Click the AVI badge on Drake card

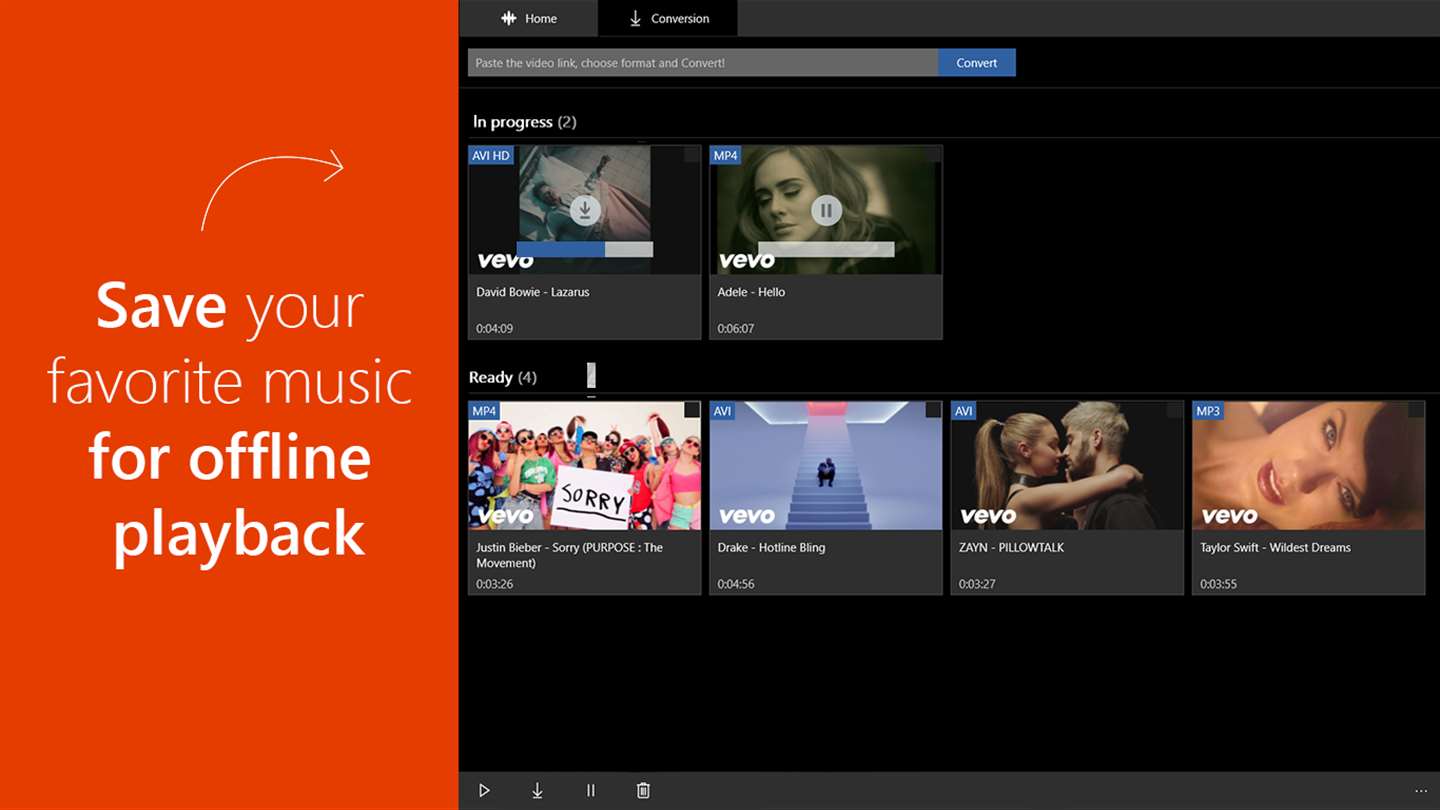(x=722, y=411)
